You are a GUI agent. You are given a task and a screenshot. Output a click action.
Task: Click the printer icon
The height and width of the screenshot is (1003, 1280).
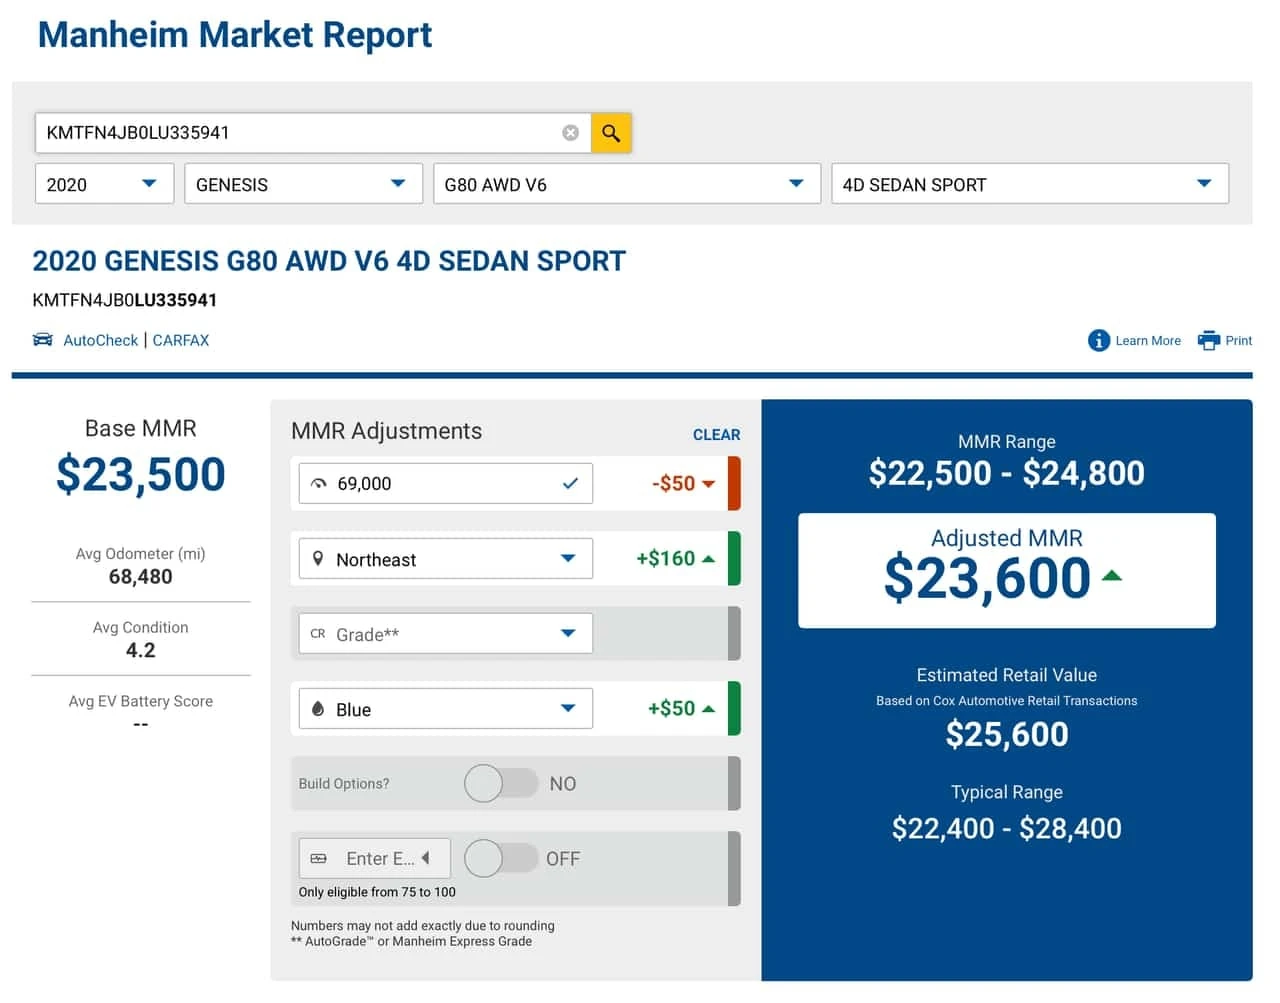click(1209, 340)
